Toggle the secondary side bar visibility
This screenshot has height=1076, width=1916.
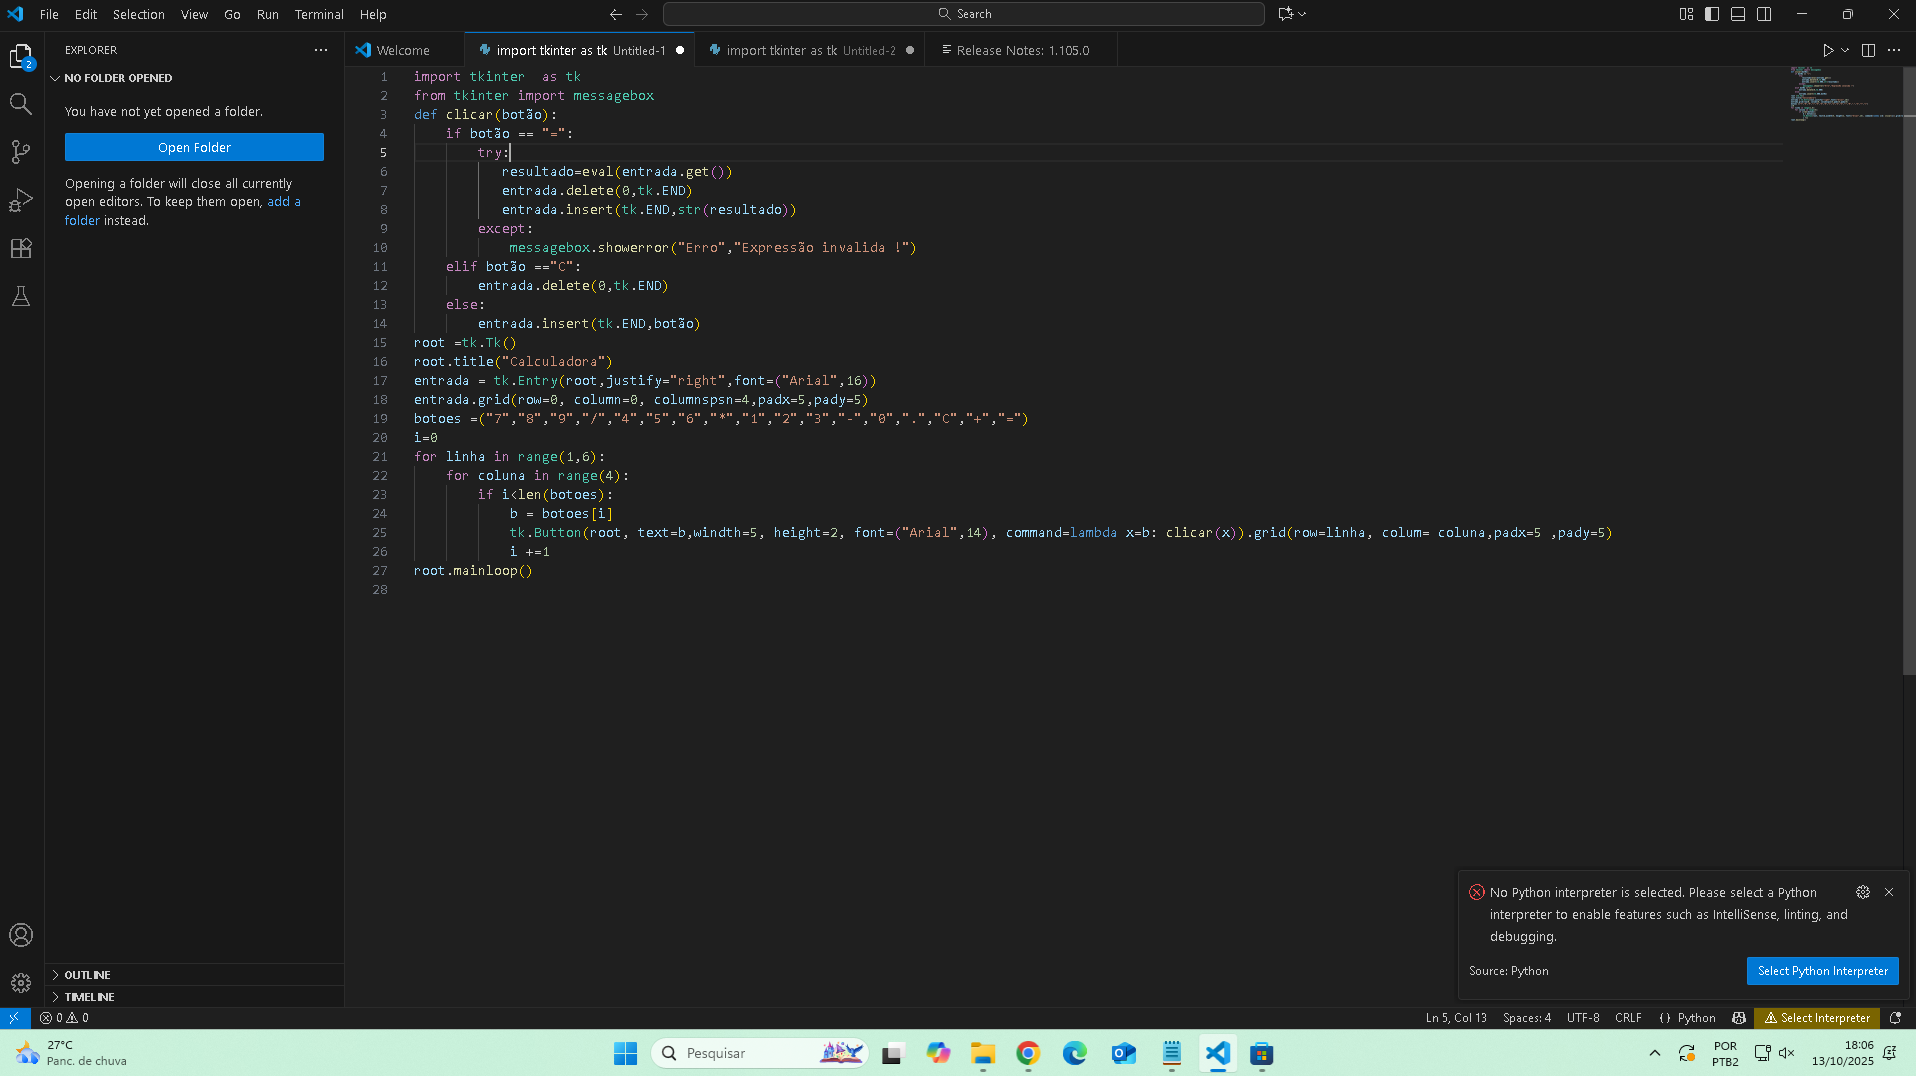pyautogui.click(x=1764, y=14)
